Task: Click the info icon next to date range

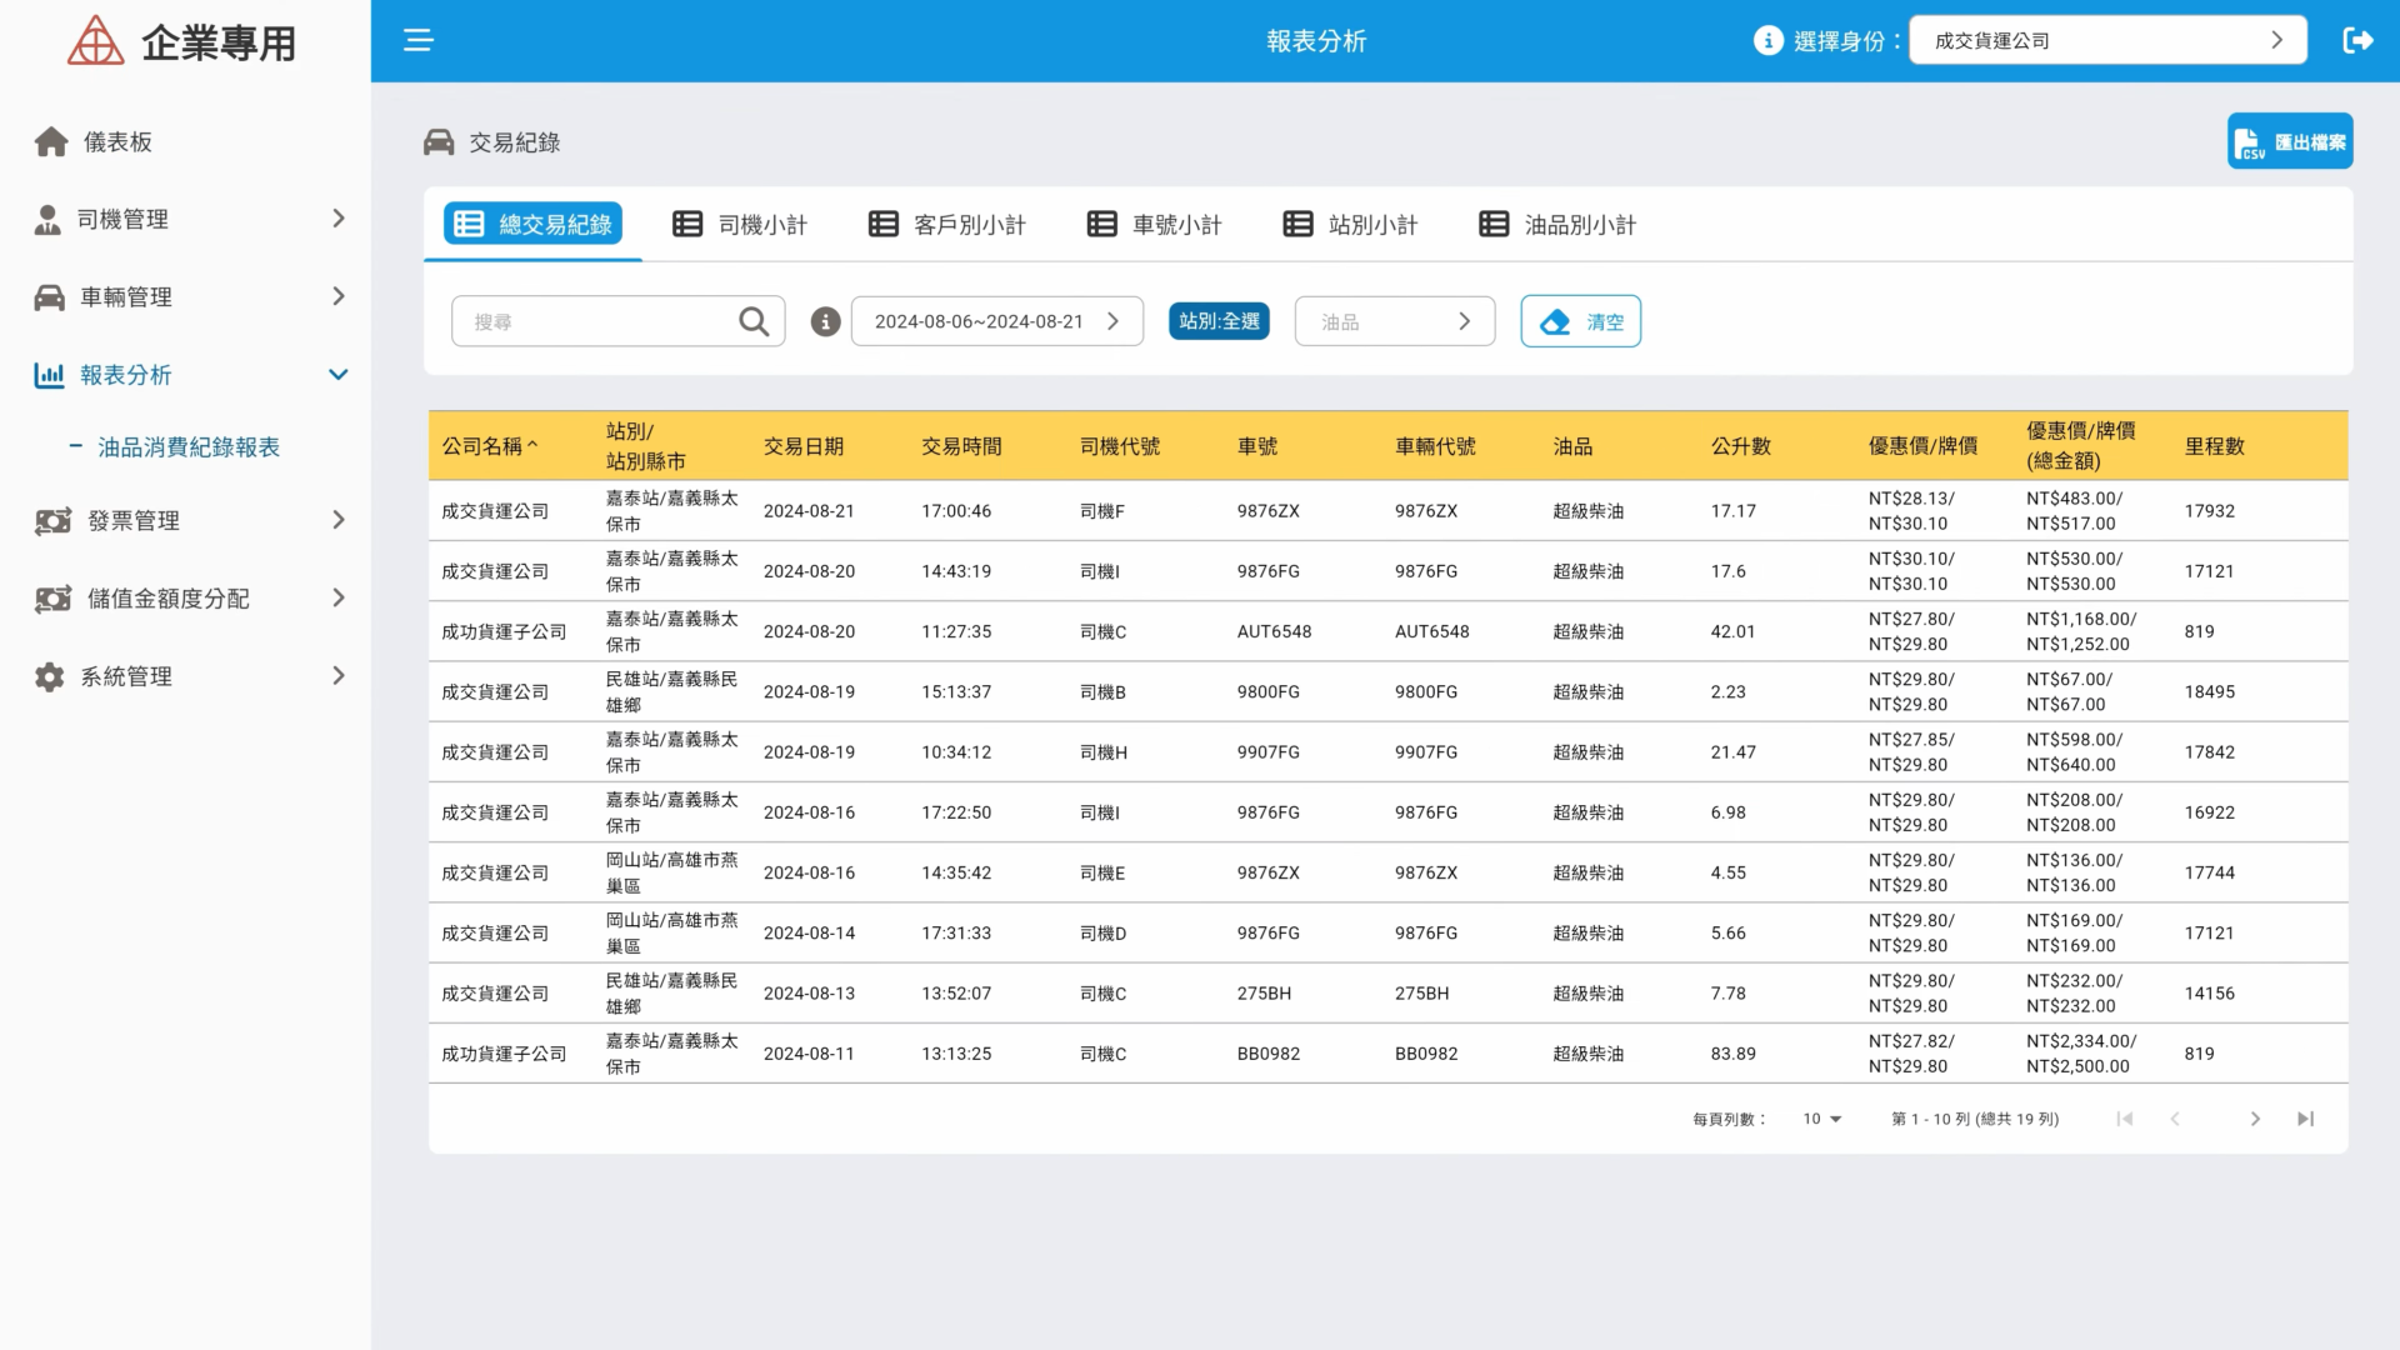Action: (824, 321)
